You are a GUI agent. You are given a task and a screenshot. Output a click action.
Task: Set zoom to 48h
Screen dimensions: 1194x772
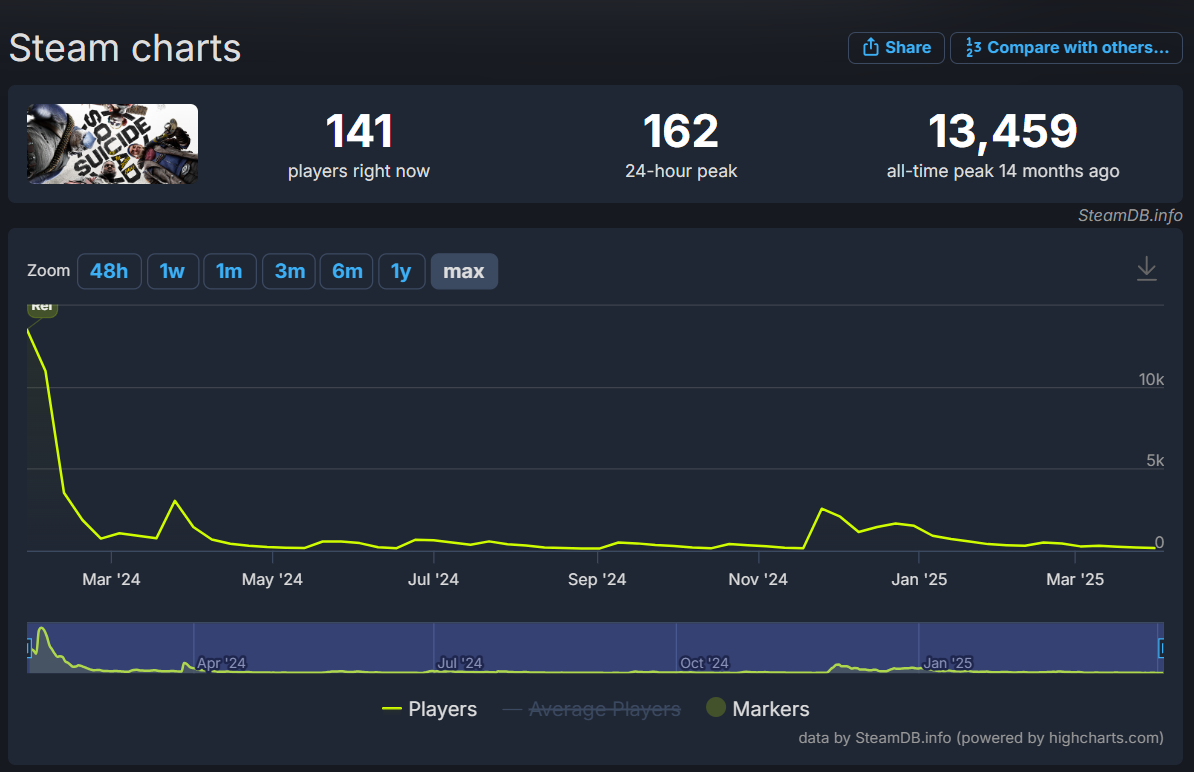coord(109,271)
